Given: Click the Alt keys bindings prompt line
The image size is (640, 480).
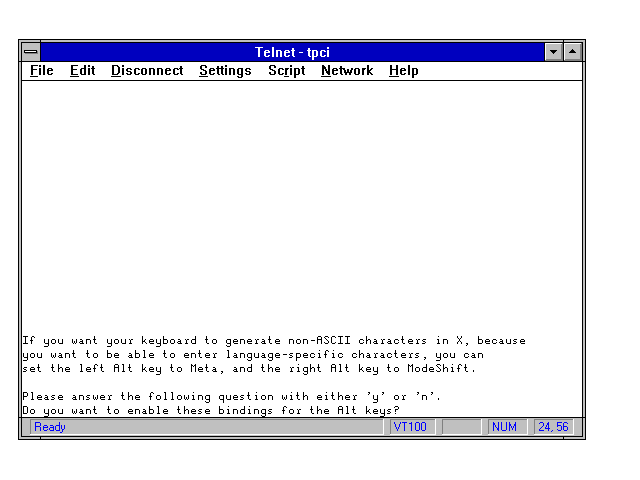Looking at the screenshot, I should (210, 411).
